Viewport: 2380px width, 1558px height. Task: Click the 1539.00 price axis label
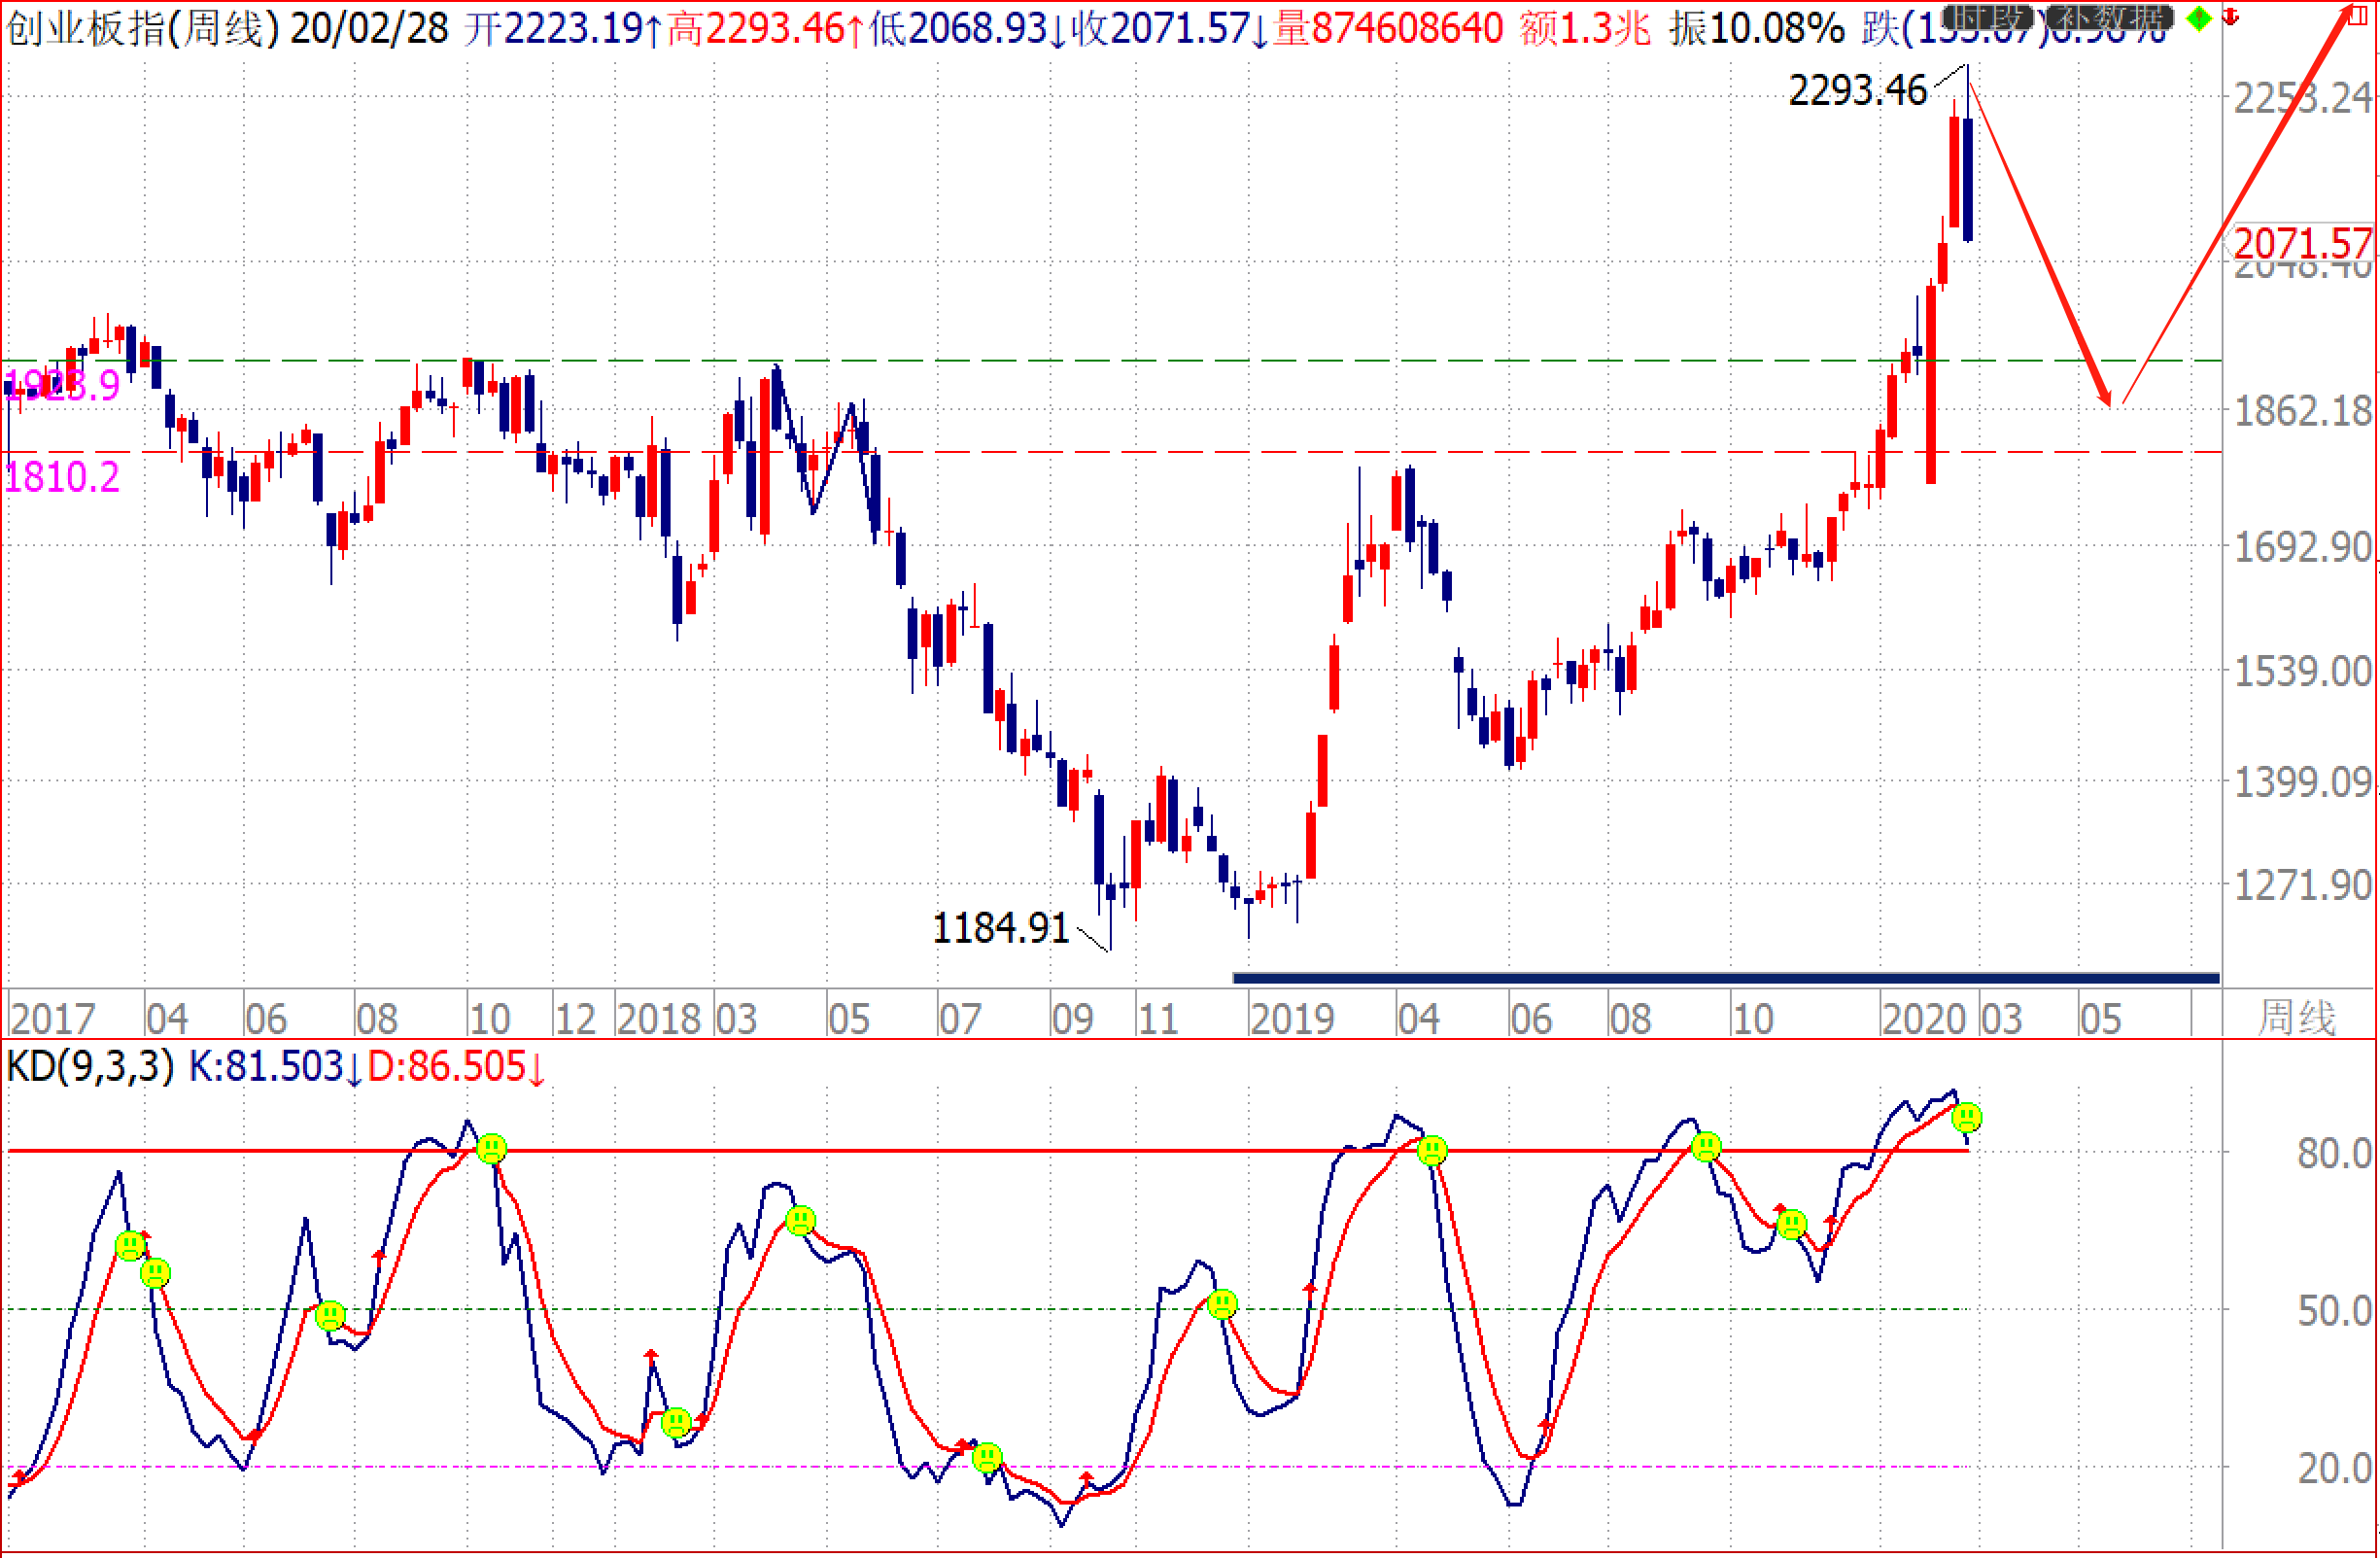(x=2303, y=672)
